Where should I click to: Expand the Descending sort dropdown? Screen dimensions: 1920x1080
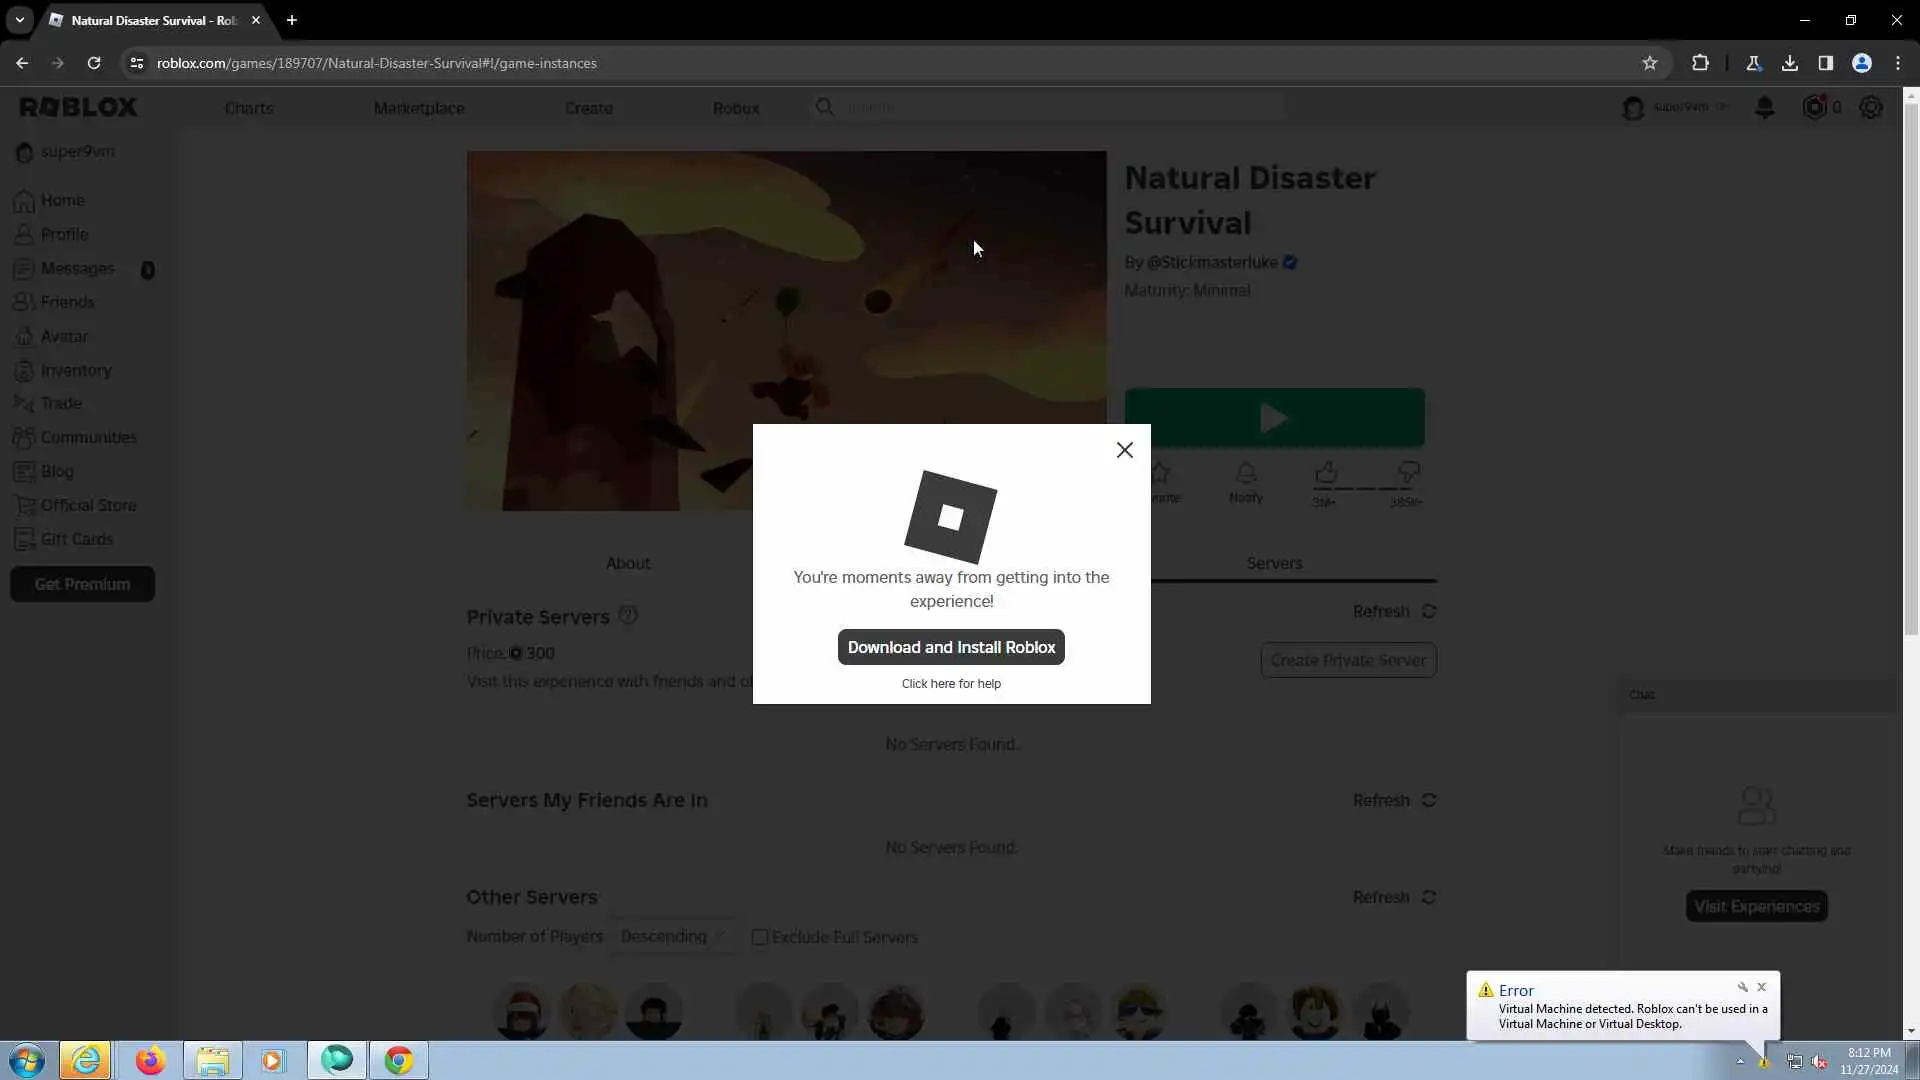(672, 937)
